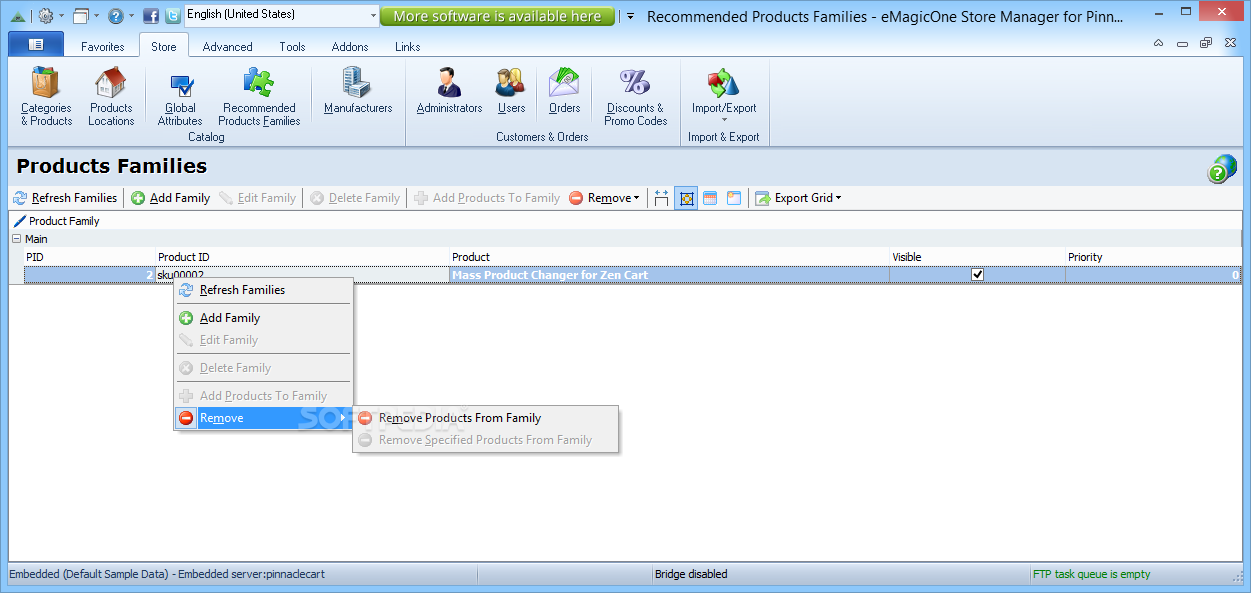
Task: Open the Export Grid dropdown
Action: click(798, 198)
